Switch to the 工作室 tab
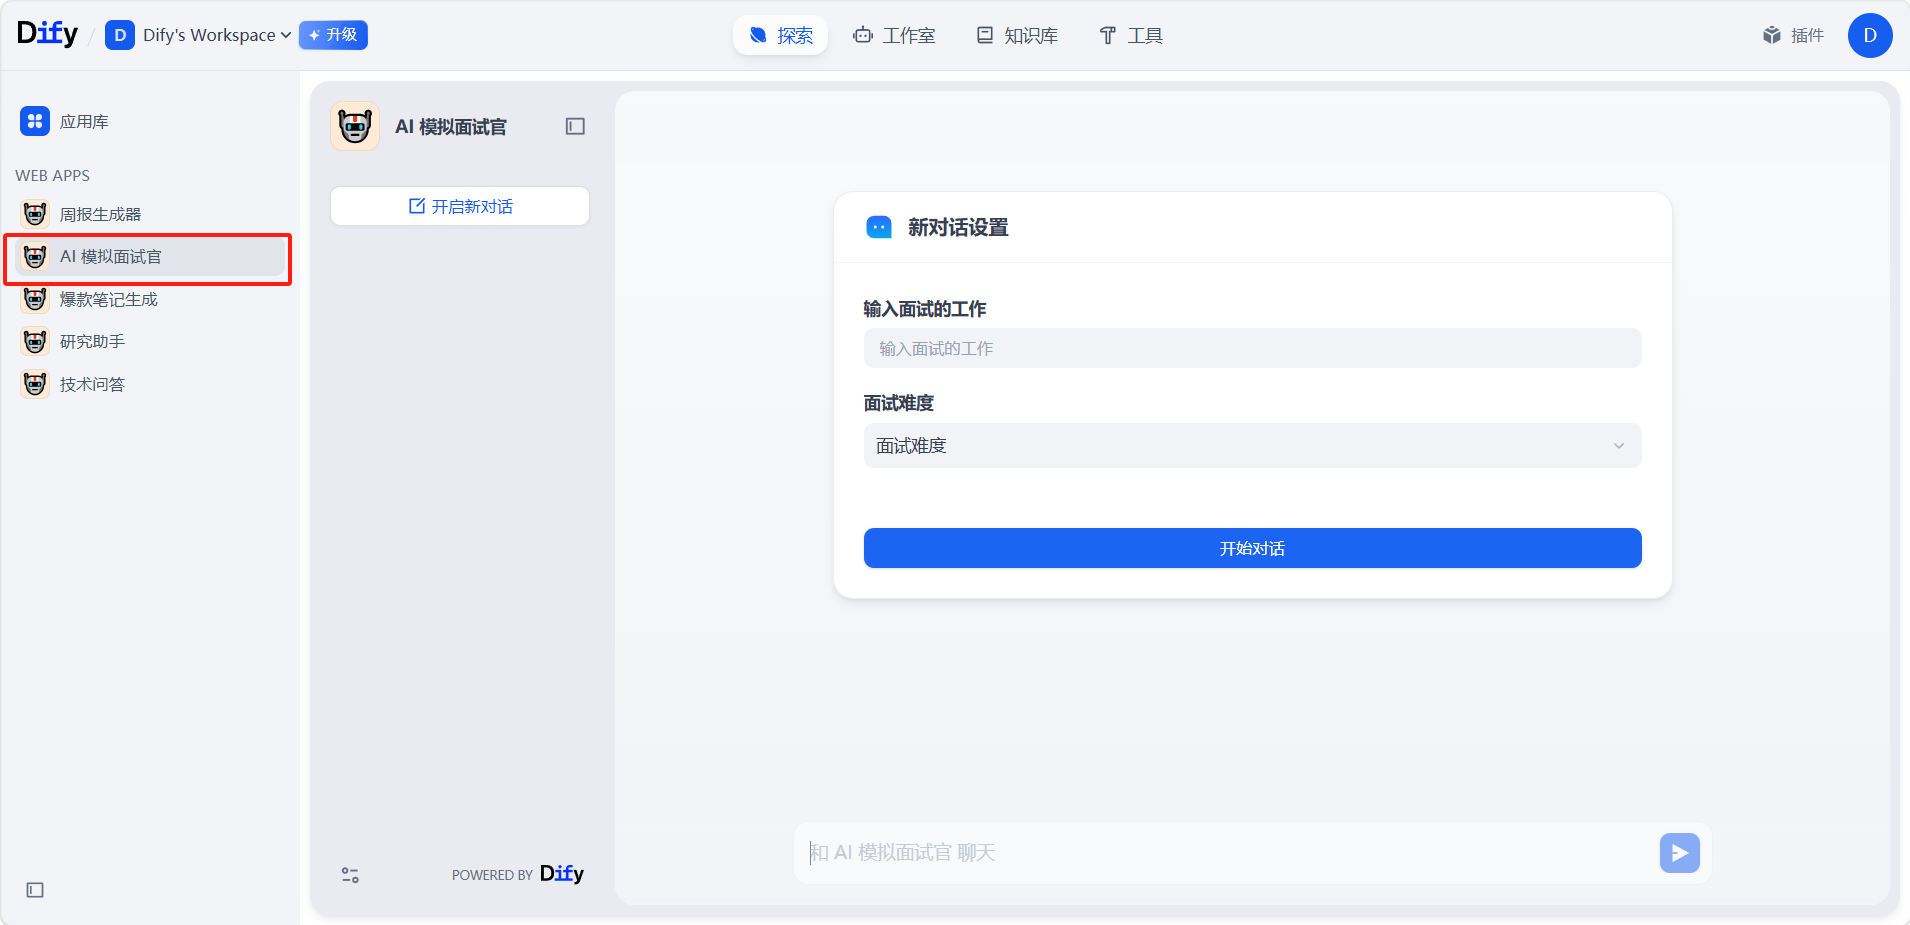Screen dimensions: 1910x925 coord(894,35)
